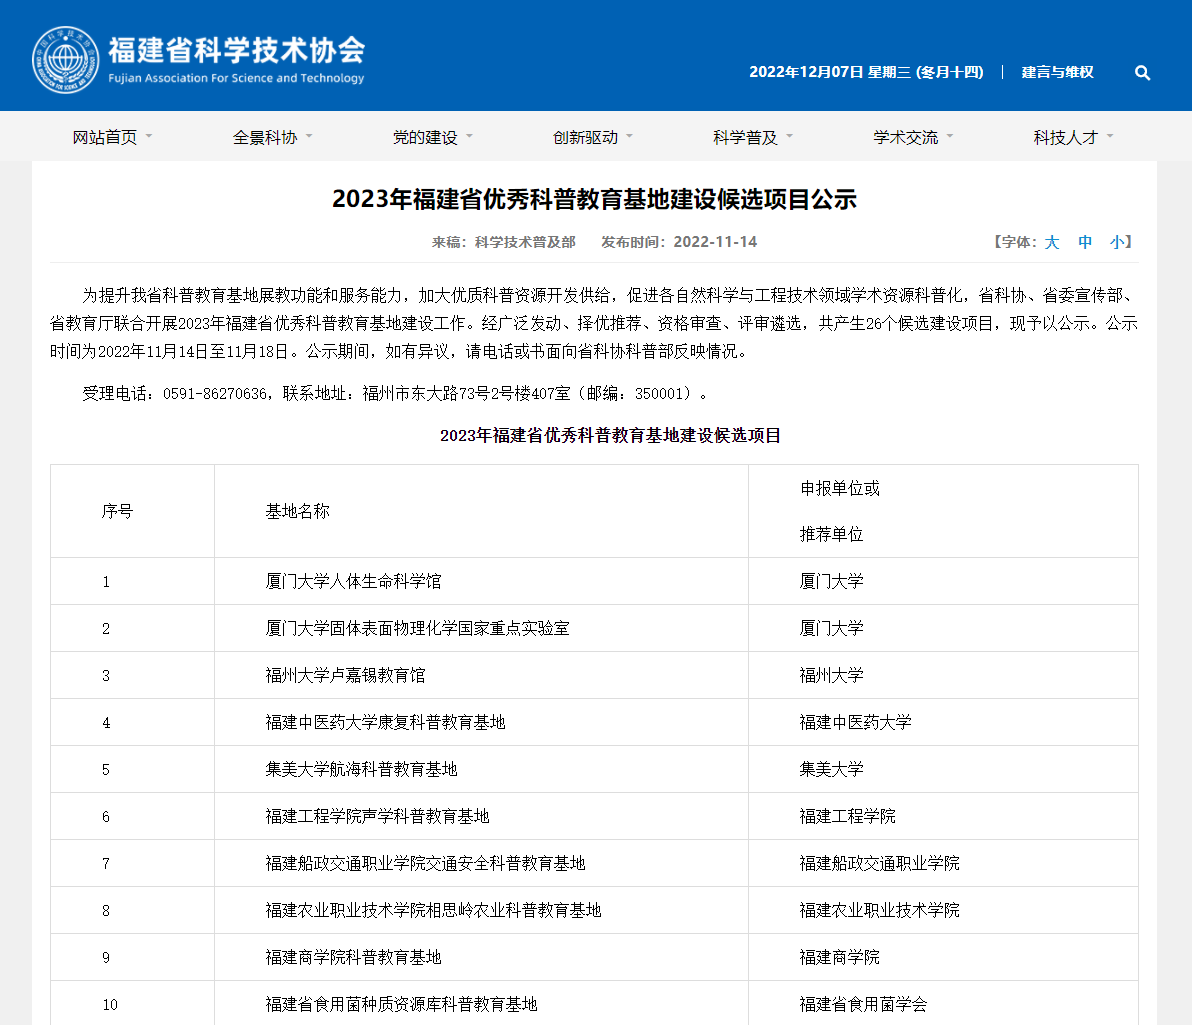Click the 建言与维权 link in header
The image size is (1192, 1025).
(1057, 72)
